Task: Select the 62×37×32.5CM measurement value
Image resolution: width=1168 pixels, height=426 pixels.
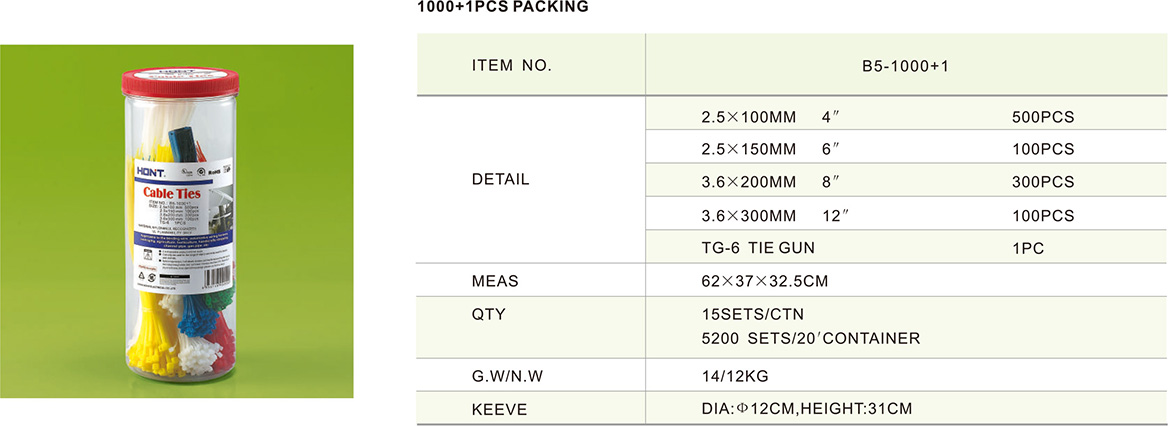Action: [x=765, y=281]
